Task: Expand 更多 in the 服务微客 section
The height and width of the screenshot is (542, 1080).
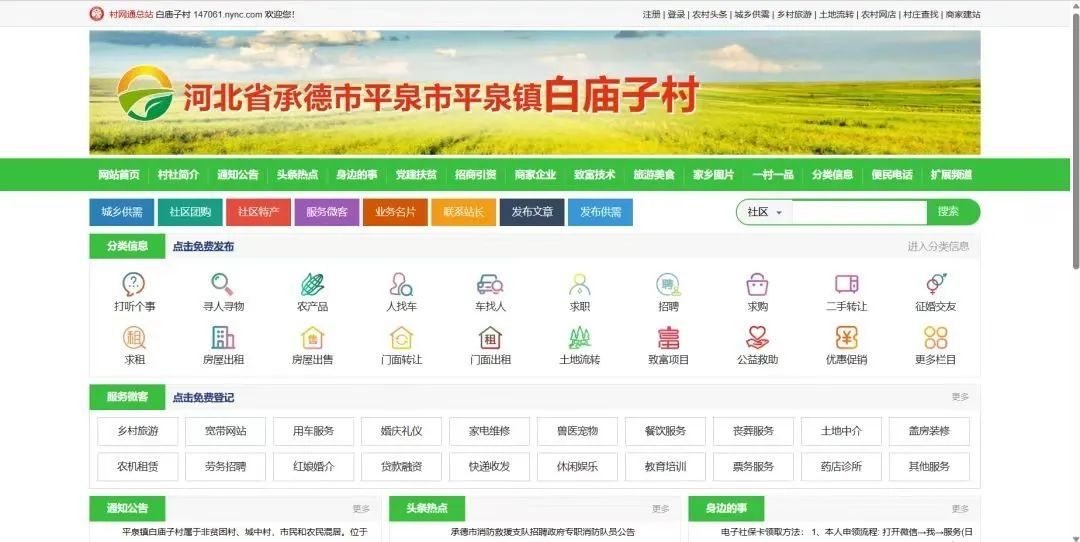Action: (960, 397)
